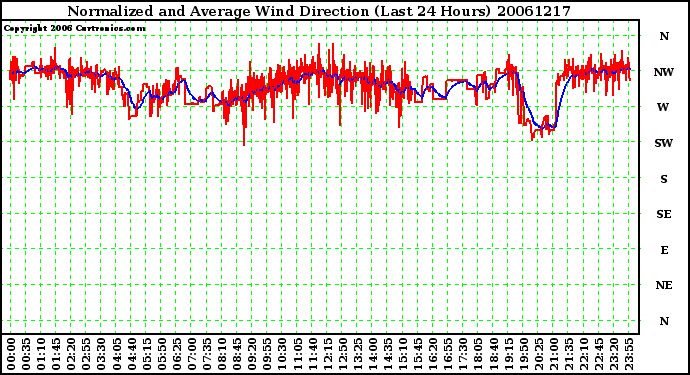The width and height of the screenshot is (690, 375).
Task: Click the 19:50 time label
Action: click(x=523, y=354)
